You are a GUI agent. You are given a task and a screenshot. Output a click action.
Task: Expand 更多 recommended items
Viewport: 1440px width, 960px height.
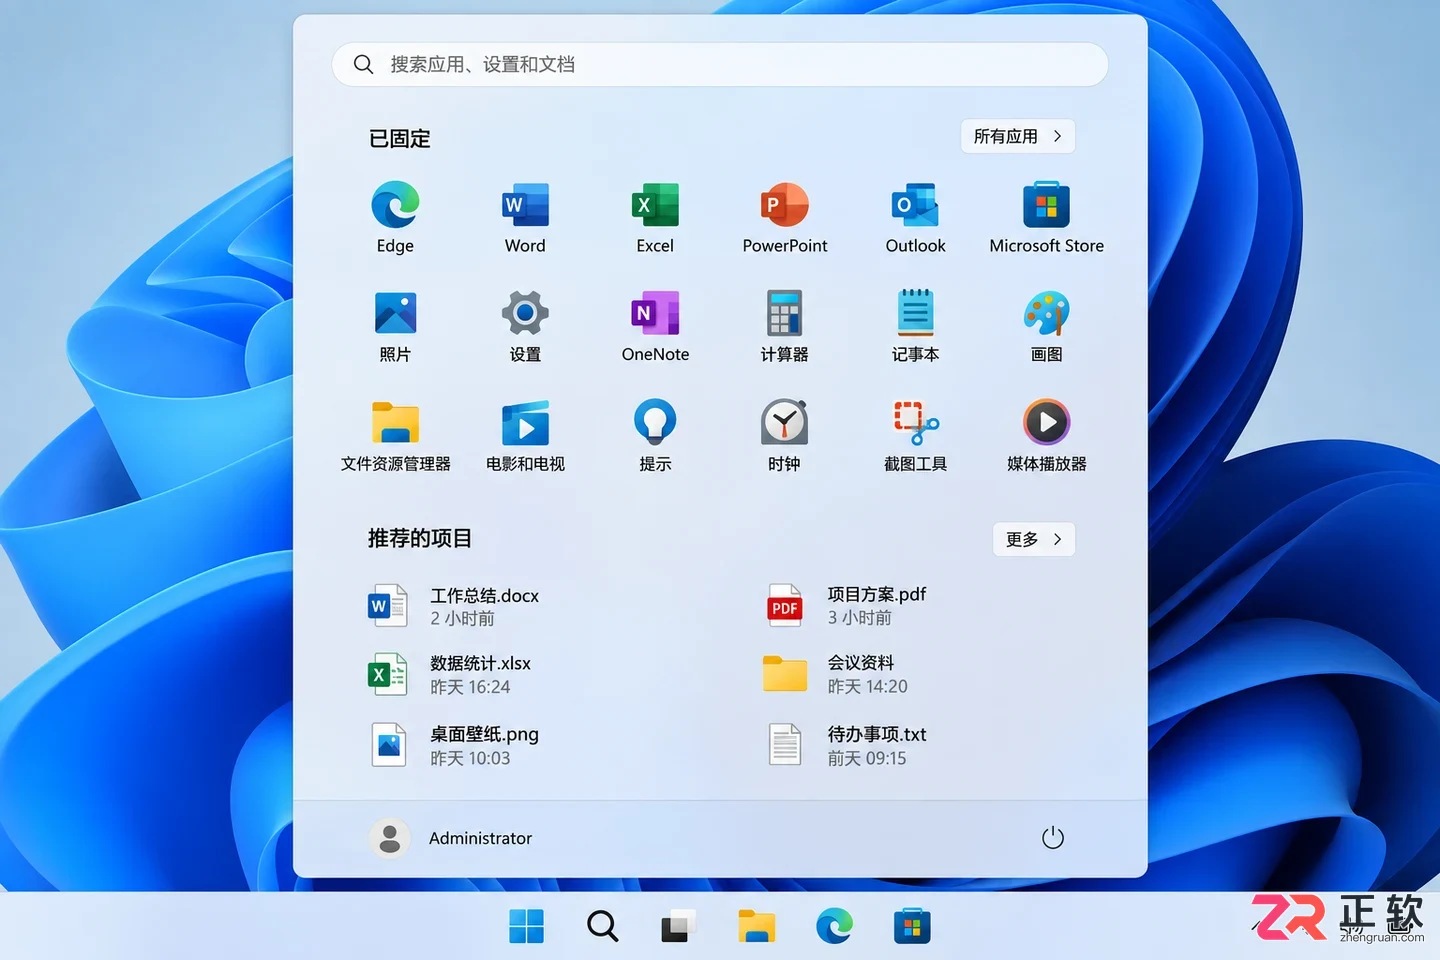[x=1034, y=539]
